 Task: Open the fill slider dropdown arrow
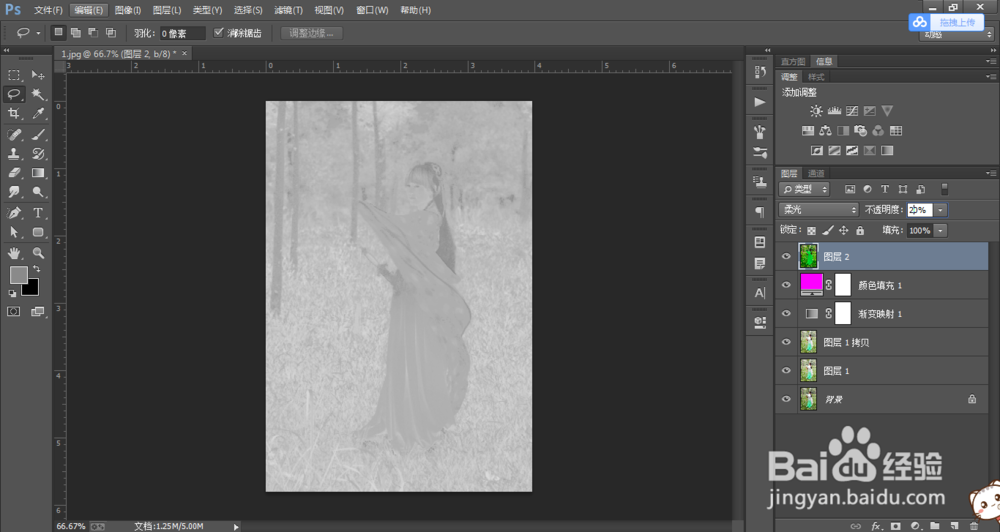point(941,230)
